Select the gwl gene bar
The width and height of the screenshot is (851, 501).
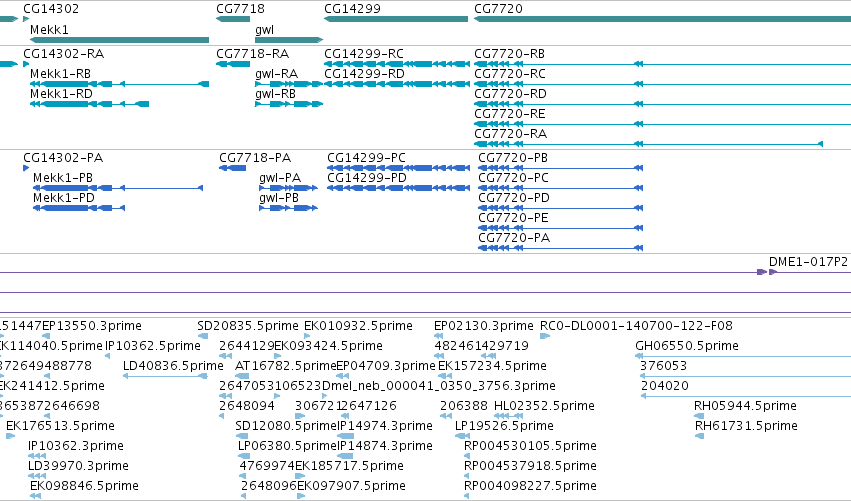pyautogui.click(x=289, y=40)
